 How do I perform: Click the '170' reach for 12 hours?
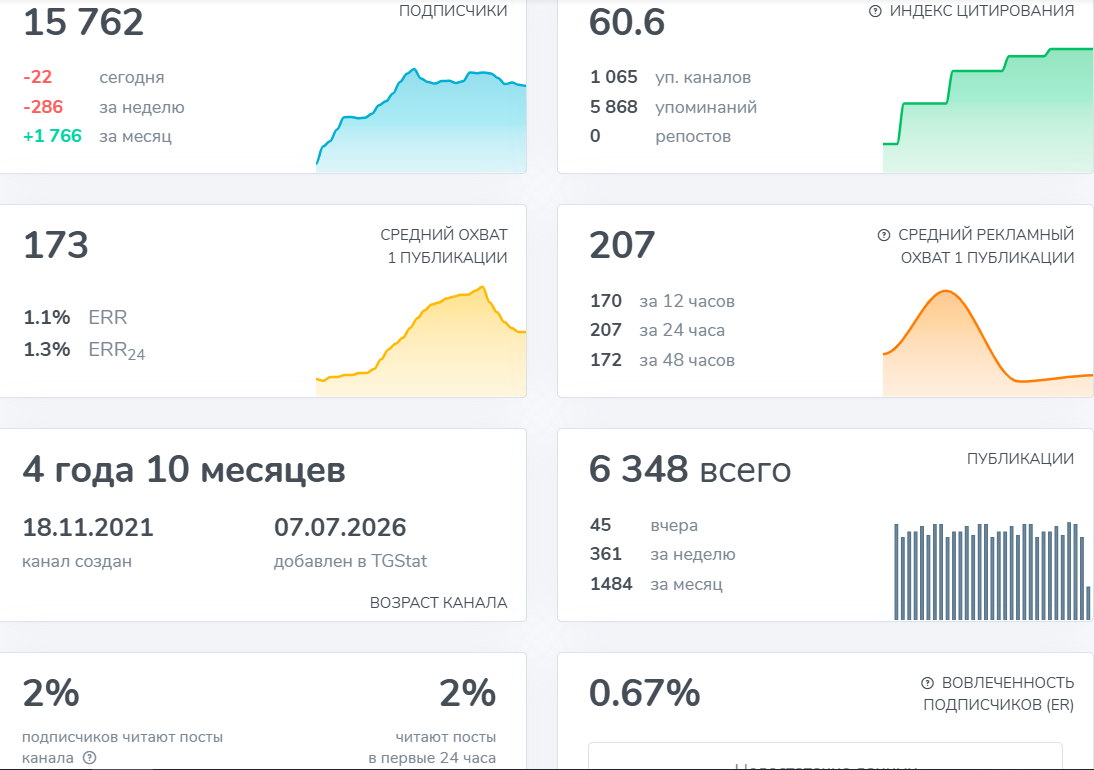coord(606,301)
